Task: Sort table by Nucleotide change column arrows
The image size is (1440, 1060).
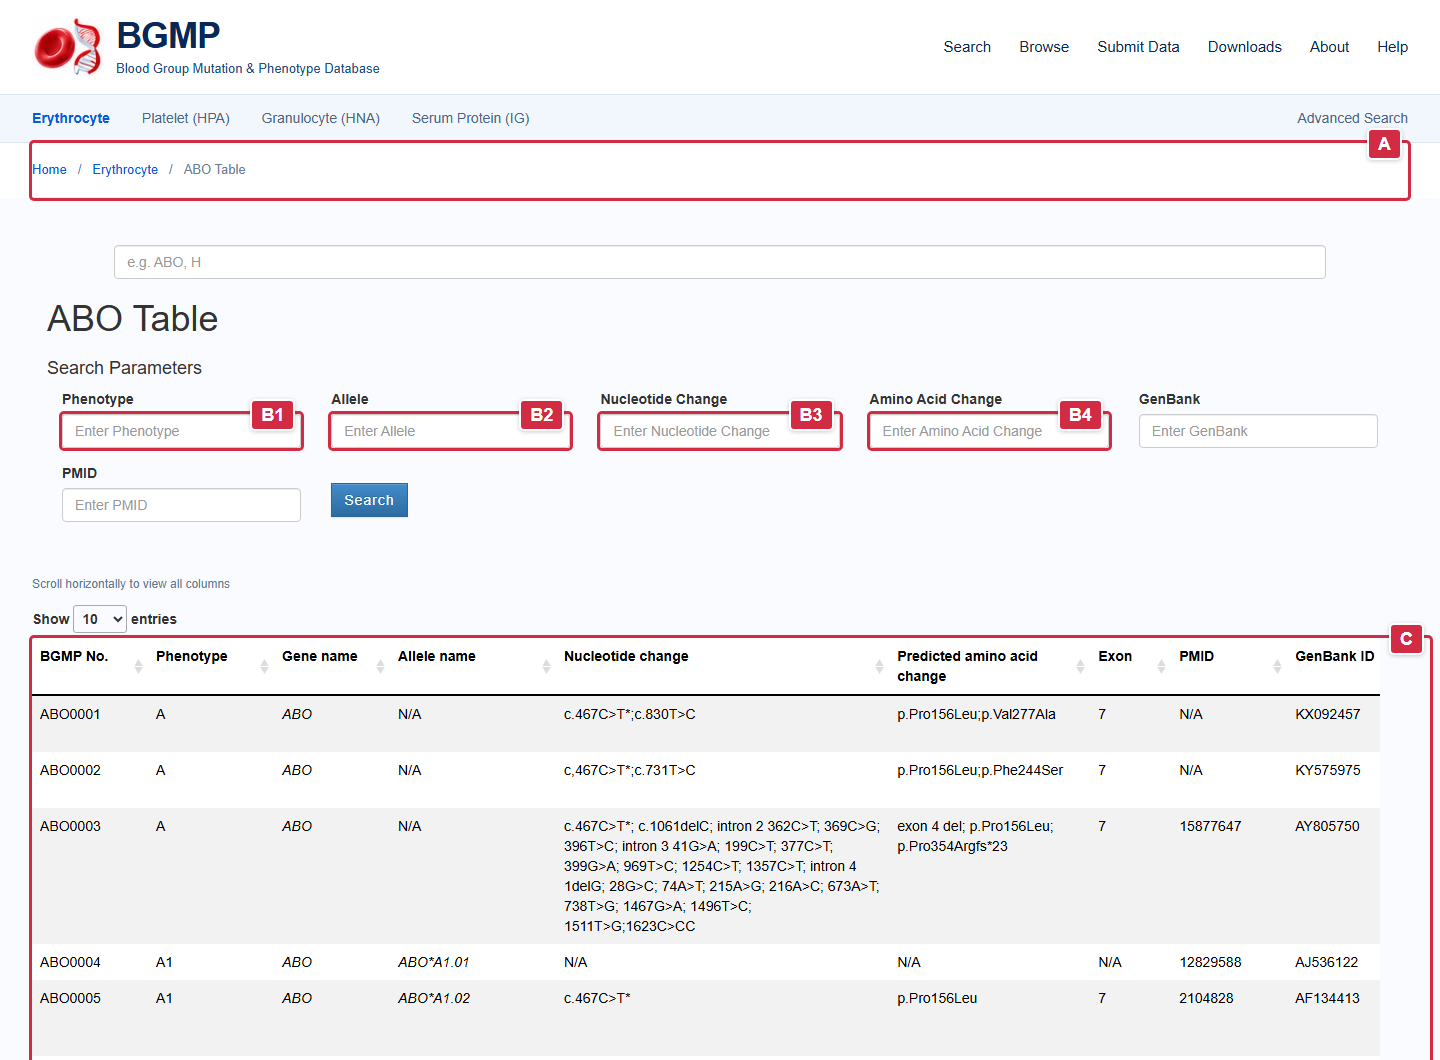Action: [x=879, y=666]
